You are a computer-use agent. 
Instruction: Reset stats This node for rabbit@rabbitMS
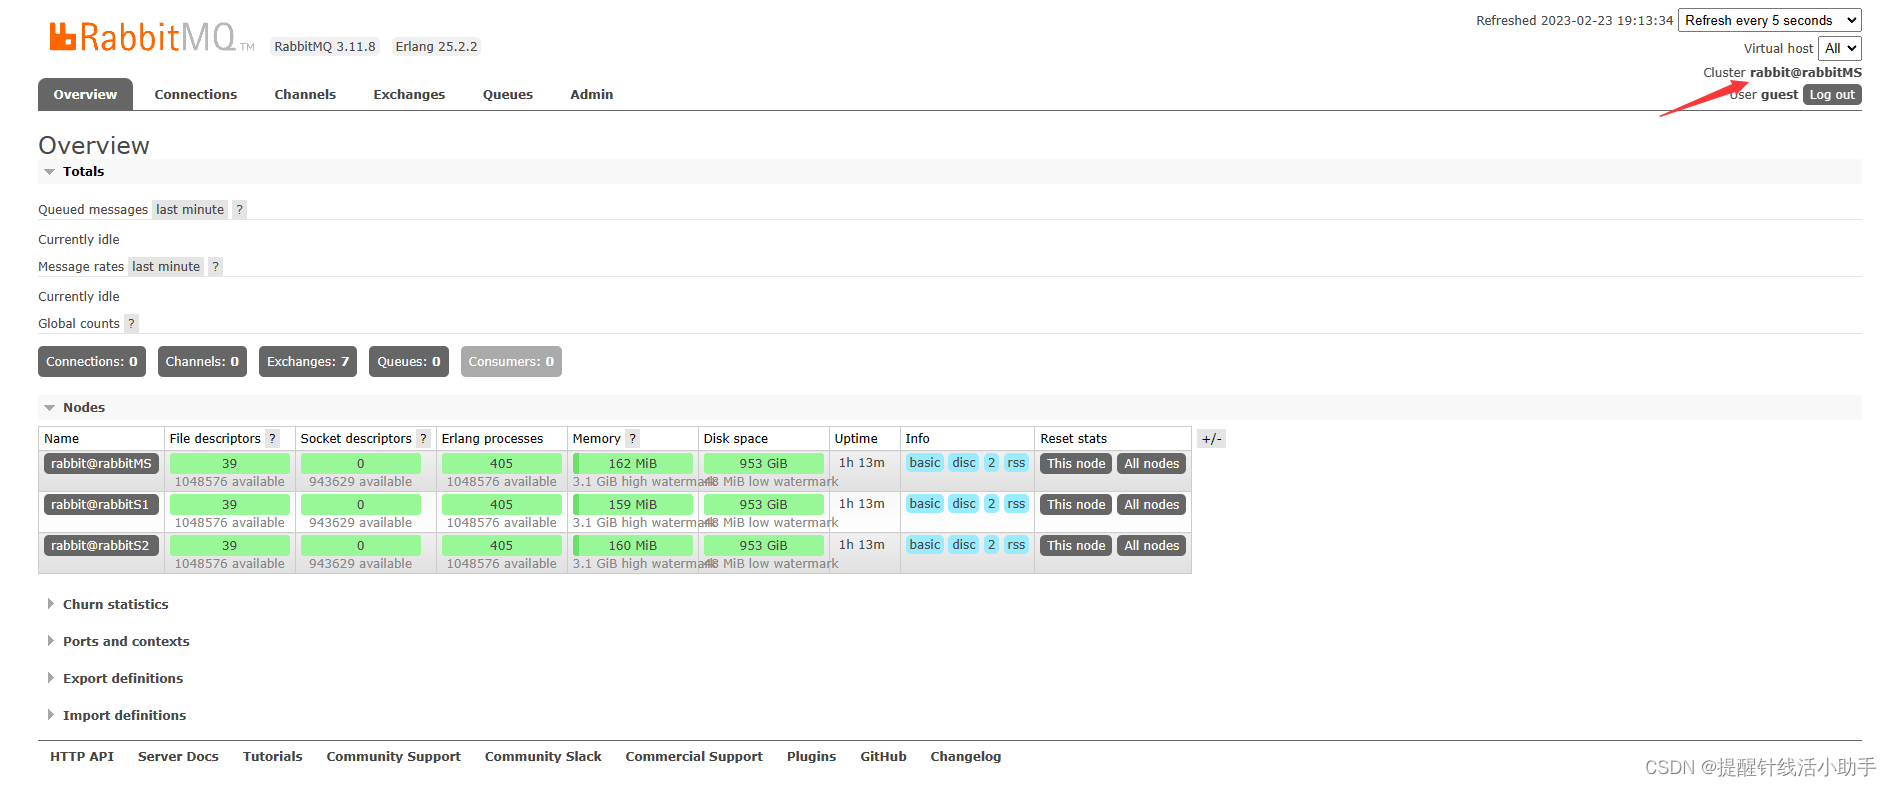pyautogui.click(x=1076, y=464)
